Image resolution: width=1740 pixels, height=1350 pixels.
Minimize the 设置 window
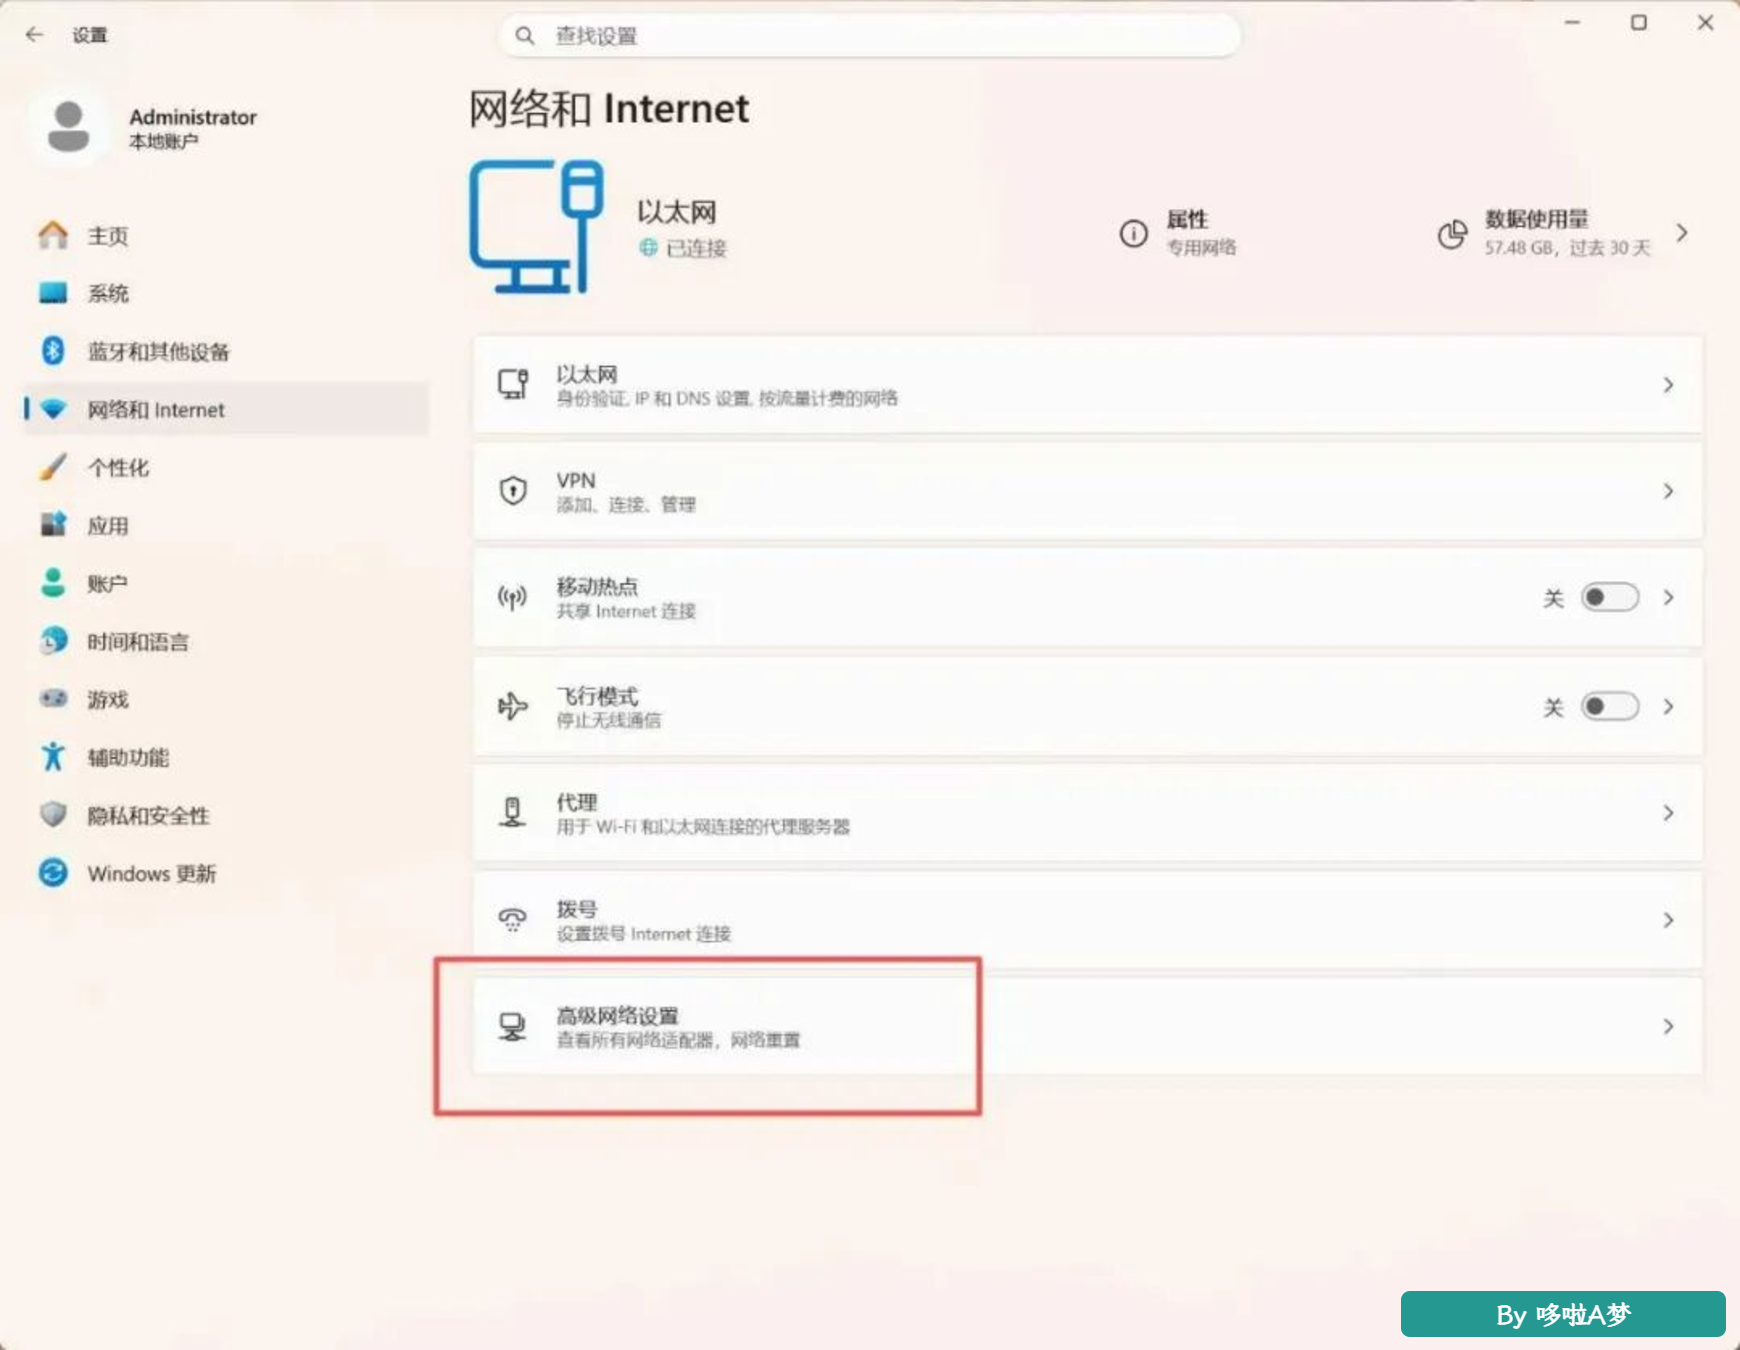coord(1572,22)
